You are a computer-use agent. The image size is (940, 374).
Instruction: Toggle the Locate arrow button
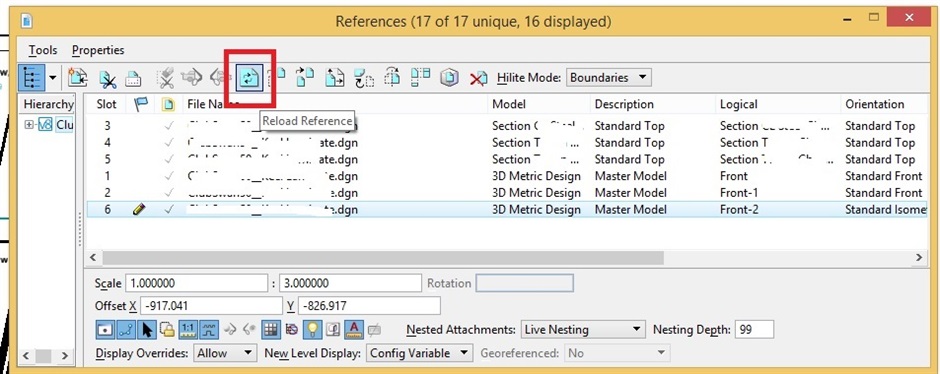pos(146,329)
